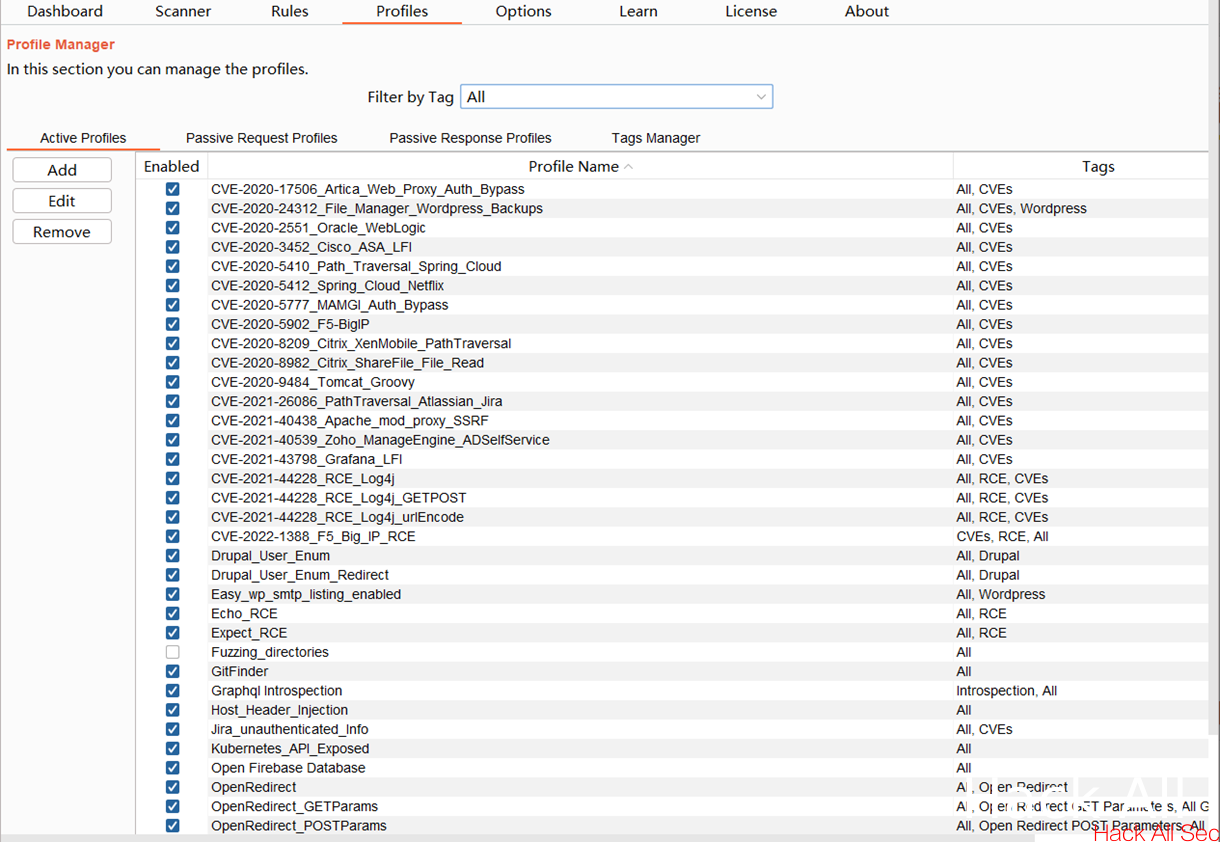Disable CVE-2020-17506_Artica_Web_Proxy_Auth_Bypass checkbox
Viewport: 1220px width, 842px height.
click(x=173, y=189)
